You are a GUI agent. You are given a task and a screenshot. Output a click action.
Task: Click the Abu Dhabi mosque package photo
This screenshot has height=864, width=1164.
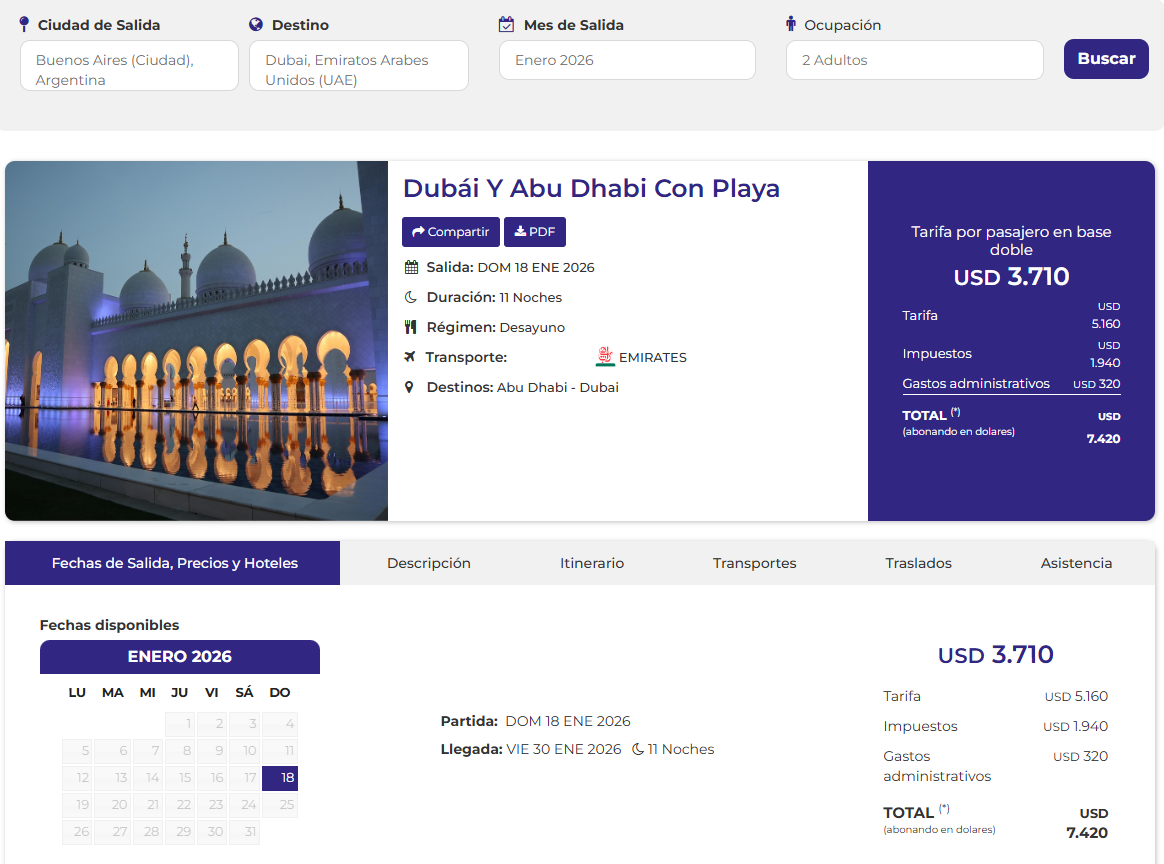[196, 341]
